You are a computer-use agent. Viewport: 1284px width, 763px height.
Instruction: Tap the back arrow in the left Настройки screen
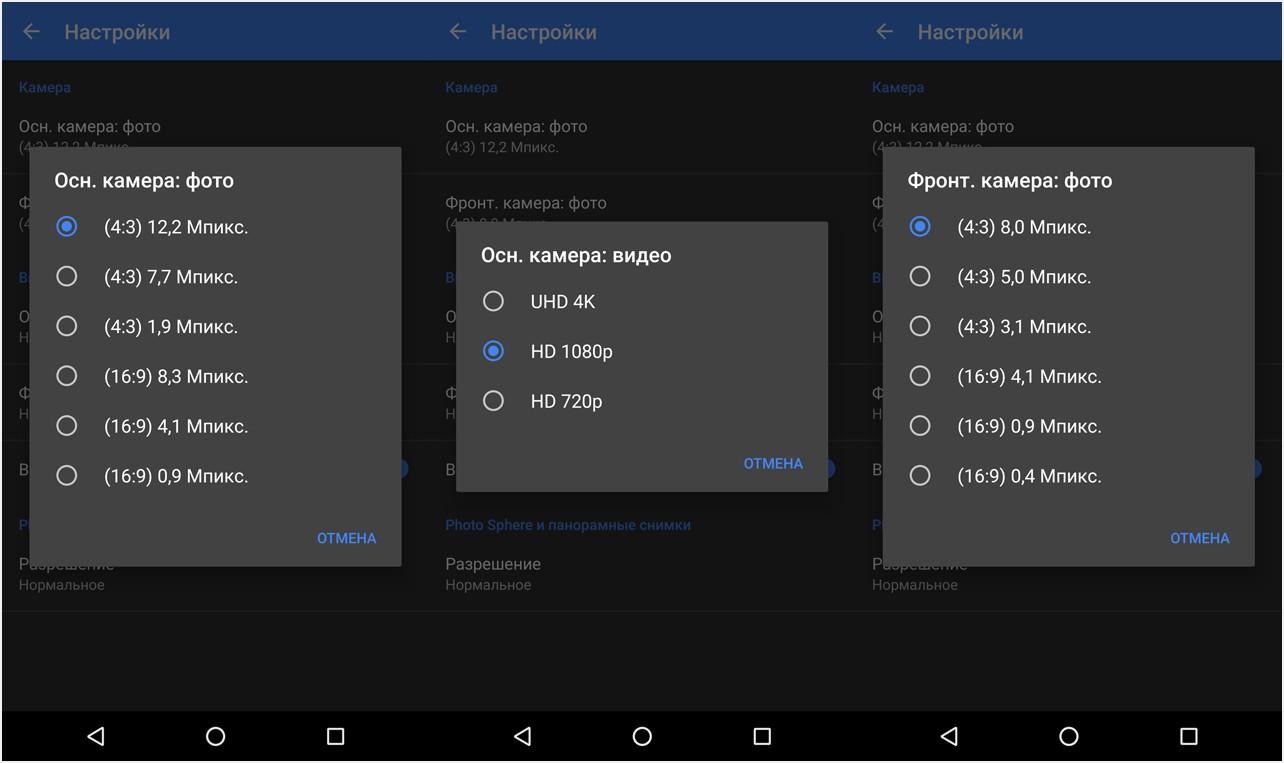pyautogui.click(x=30, y=31)
